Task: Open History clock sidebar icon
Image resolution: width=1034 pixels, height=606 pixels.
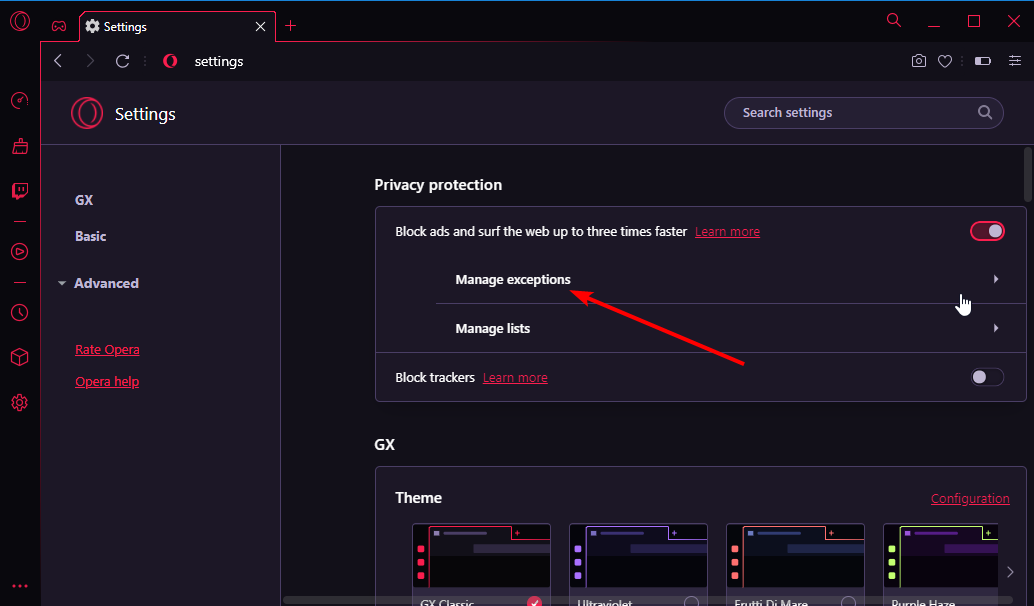Action: pos(20,312)
